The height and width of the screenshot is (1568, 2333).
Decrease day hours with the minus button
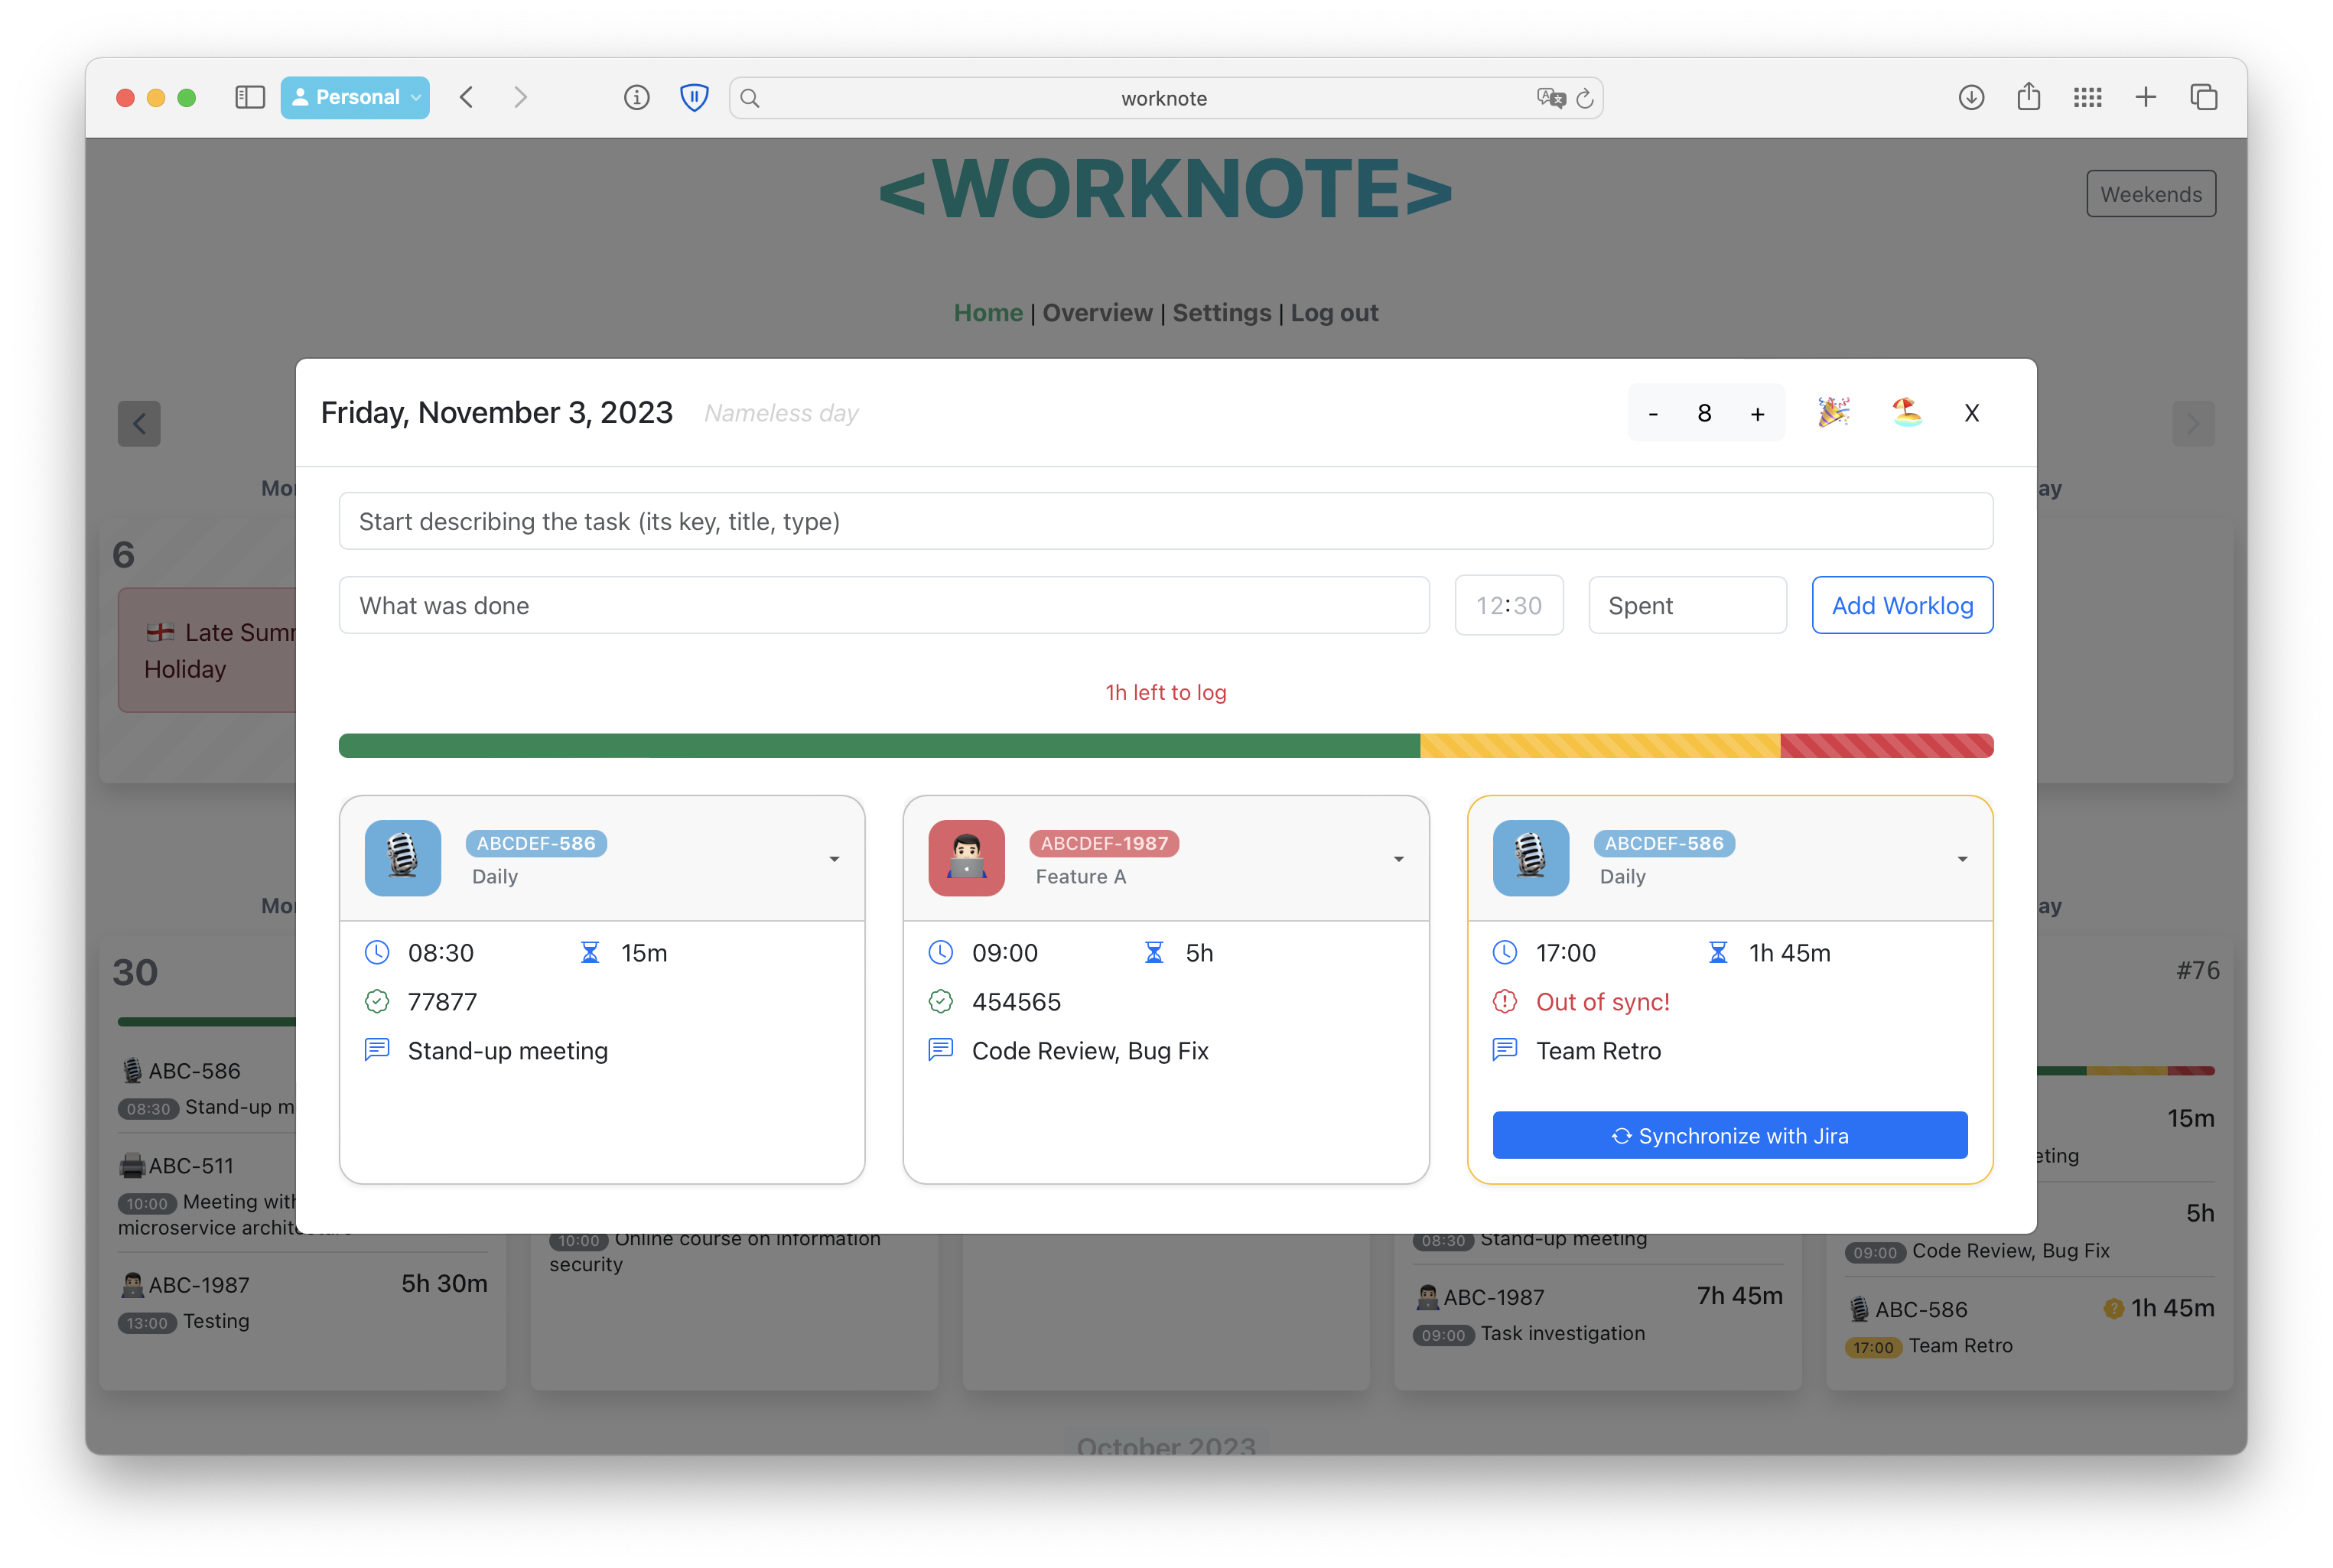click(x=1653, y=413)
